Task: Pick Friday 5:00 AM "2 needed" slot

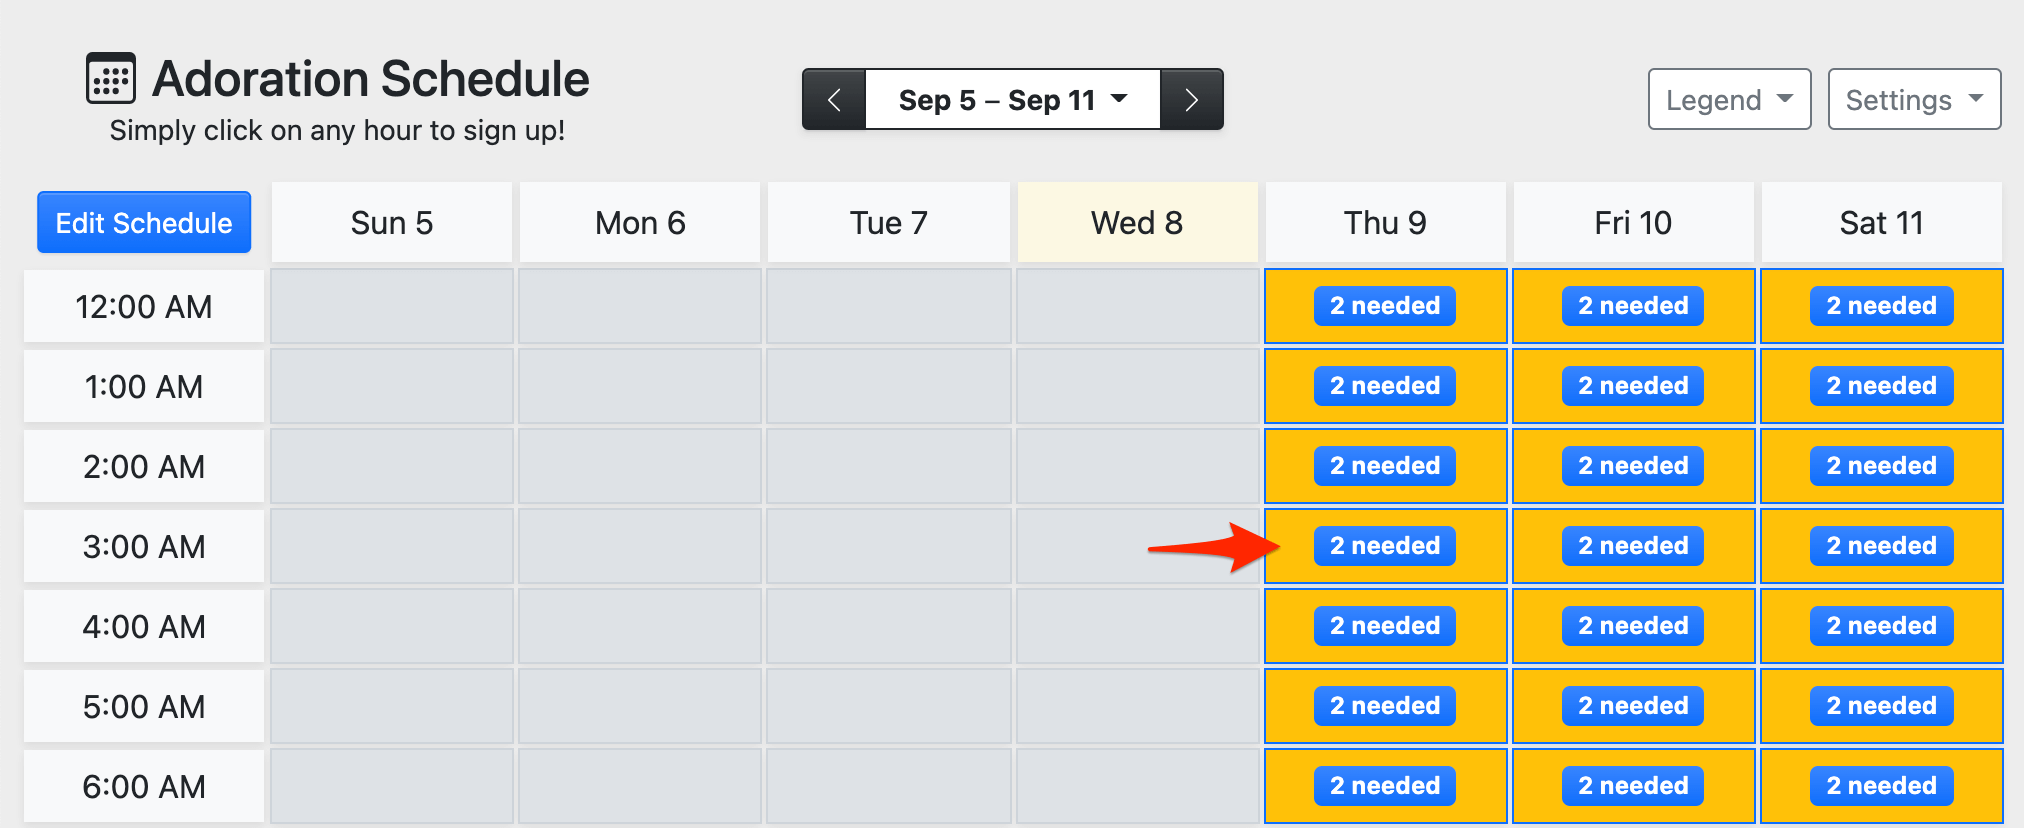Action: click(1633, 706)
